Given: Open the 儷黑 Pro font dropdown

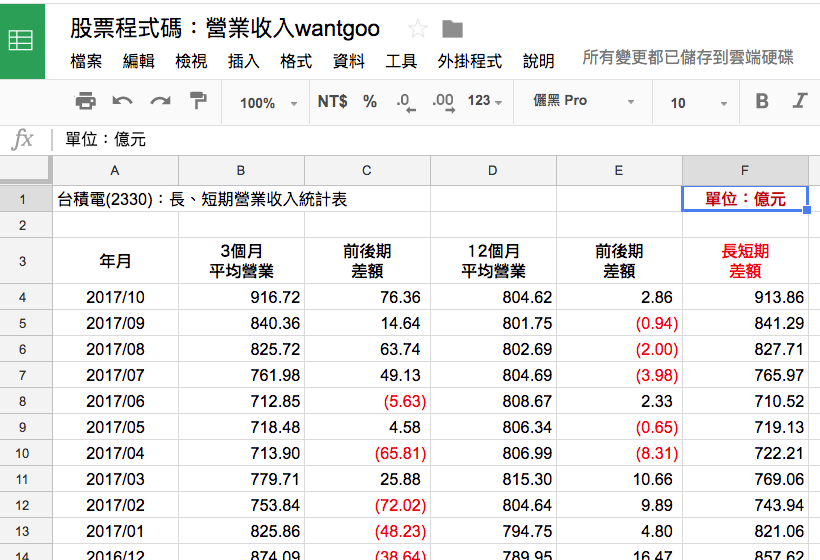Looking at the screenshot, I should tap(584, 101).
